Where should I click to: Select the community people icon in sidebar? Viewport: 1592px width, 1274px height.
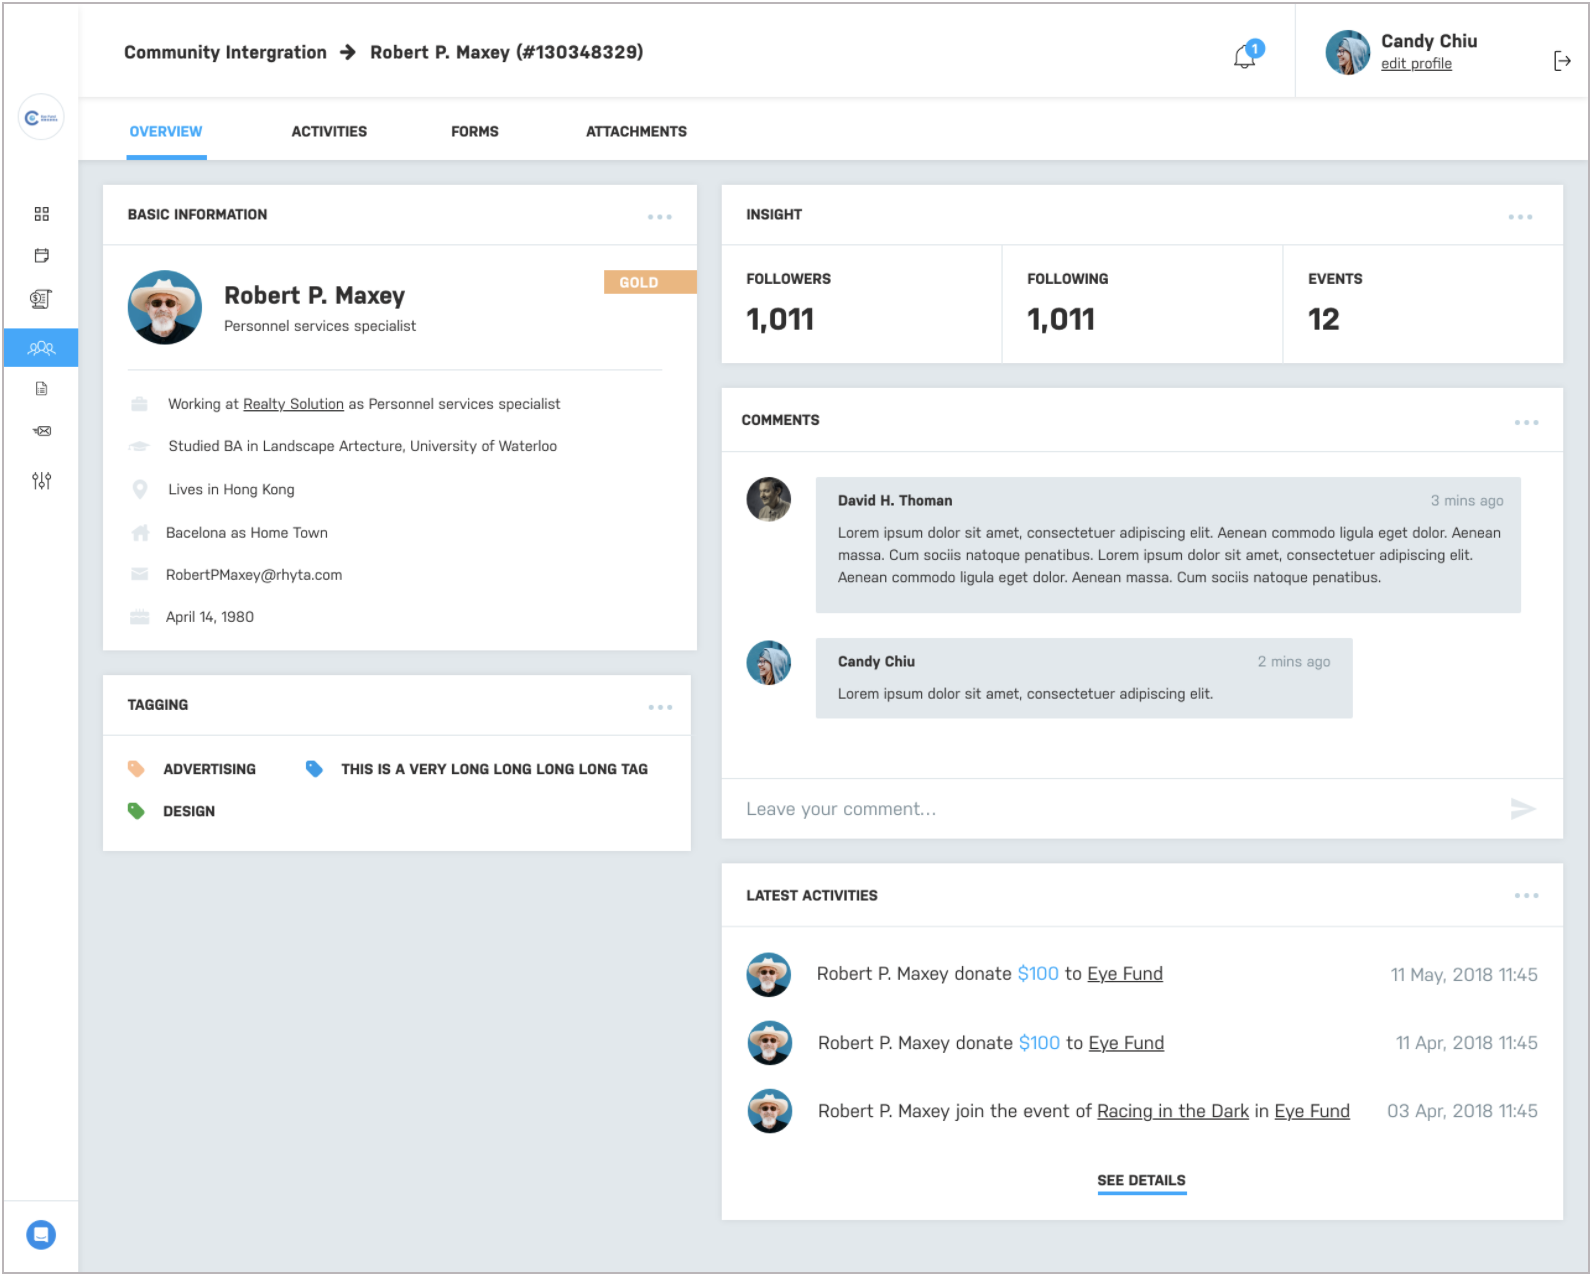pyautogui.click(x=41, y=348)
